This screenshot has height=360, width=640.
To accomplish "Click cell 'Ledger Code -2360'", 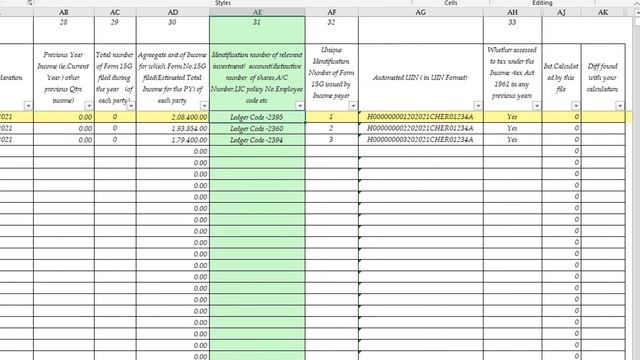I will [x=257, y=128].
